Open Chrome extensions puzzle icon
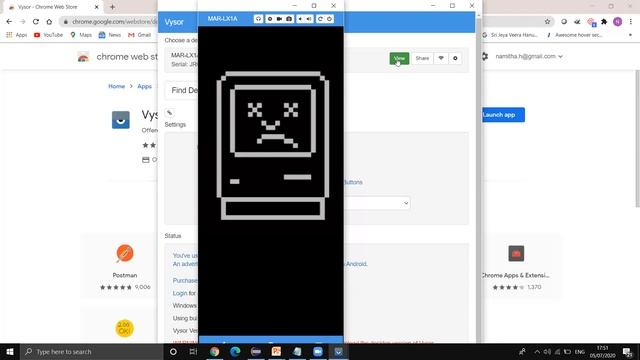640x360 pixels. coord(604,22)
